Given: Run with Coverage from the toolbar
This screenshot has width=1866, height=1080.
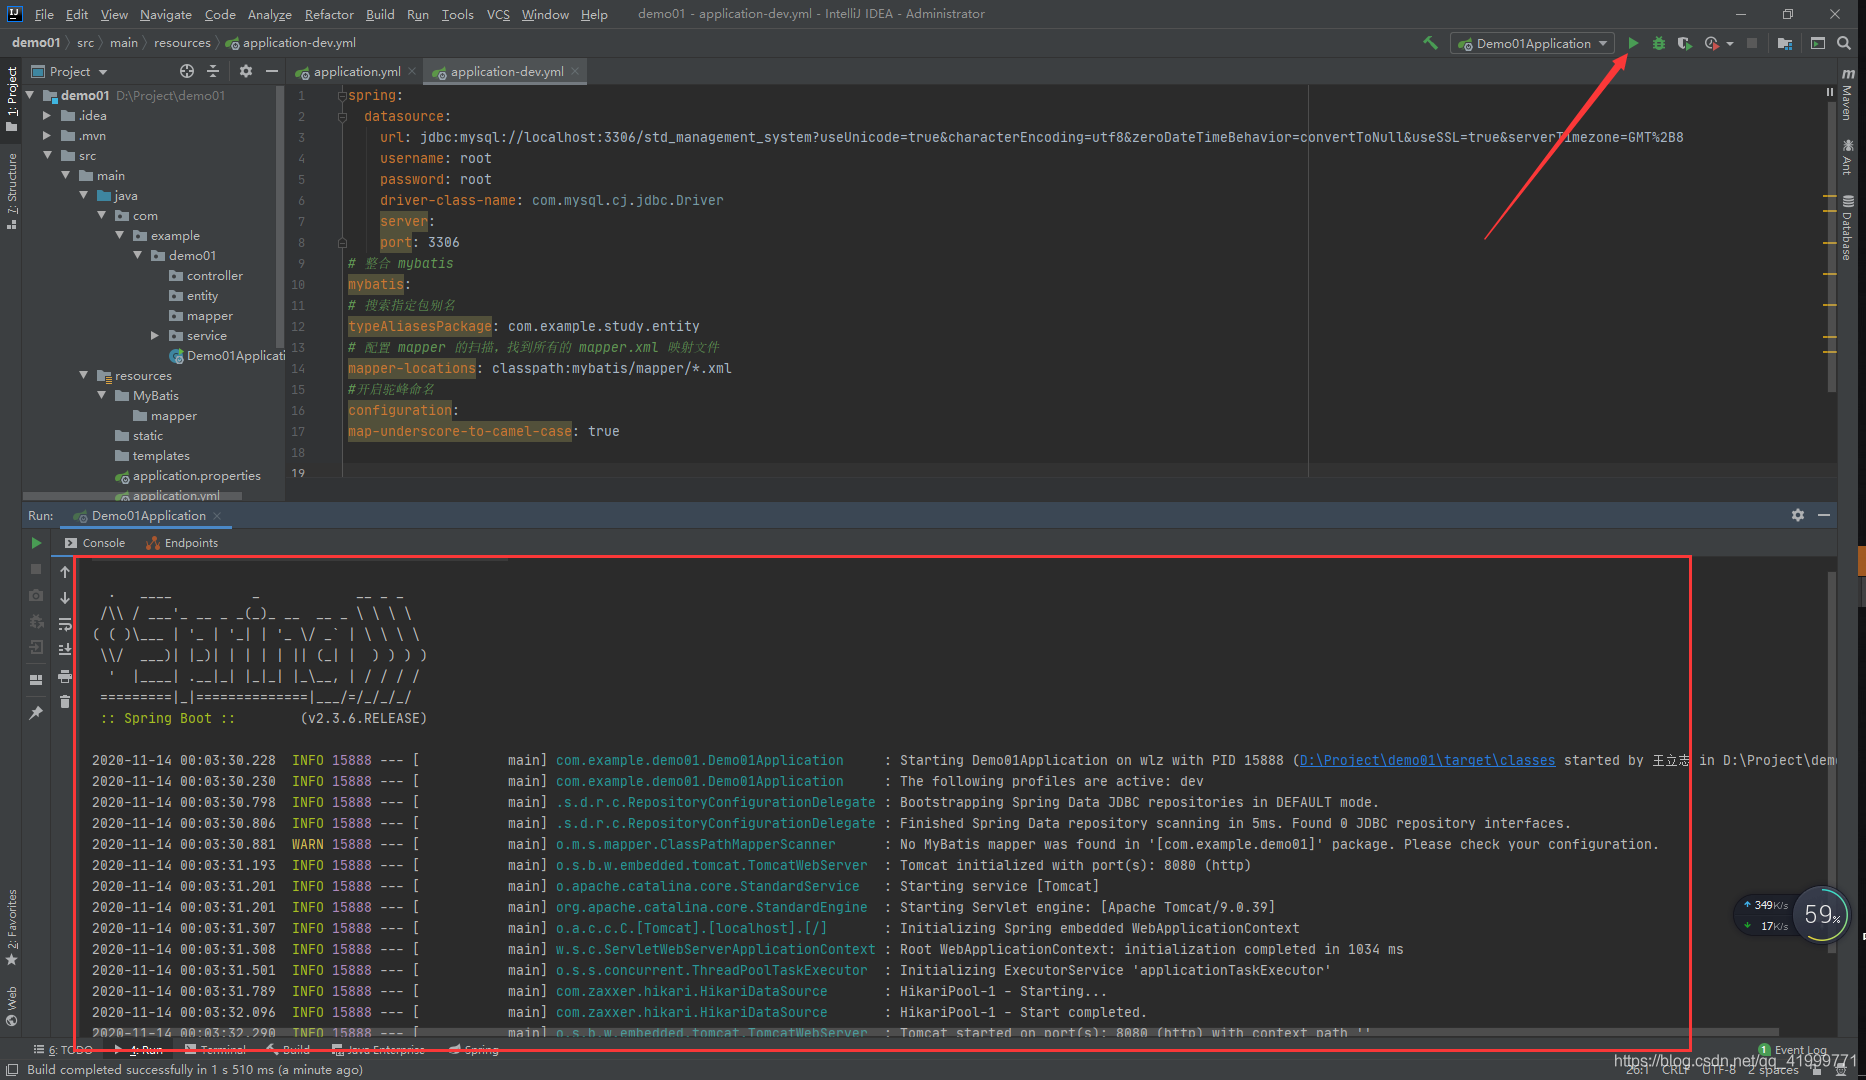Looking at the screenshot, I should pos(1685,43).
